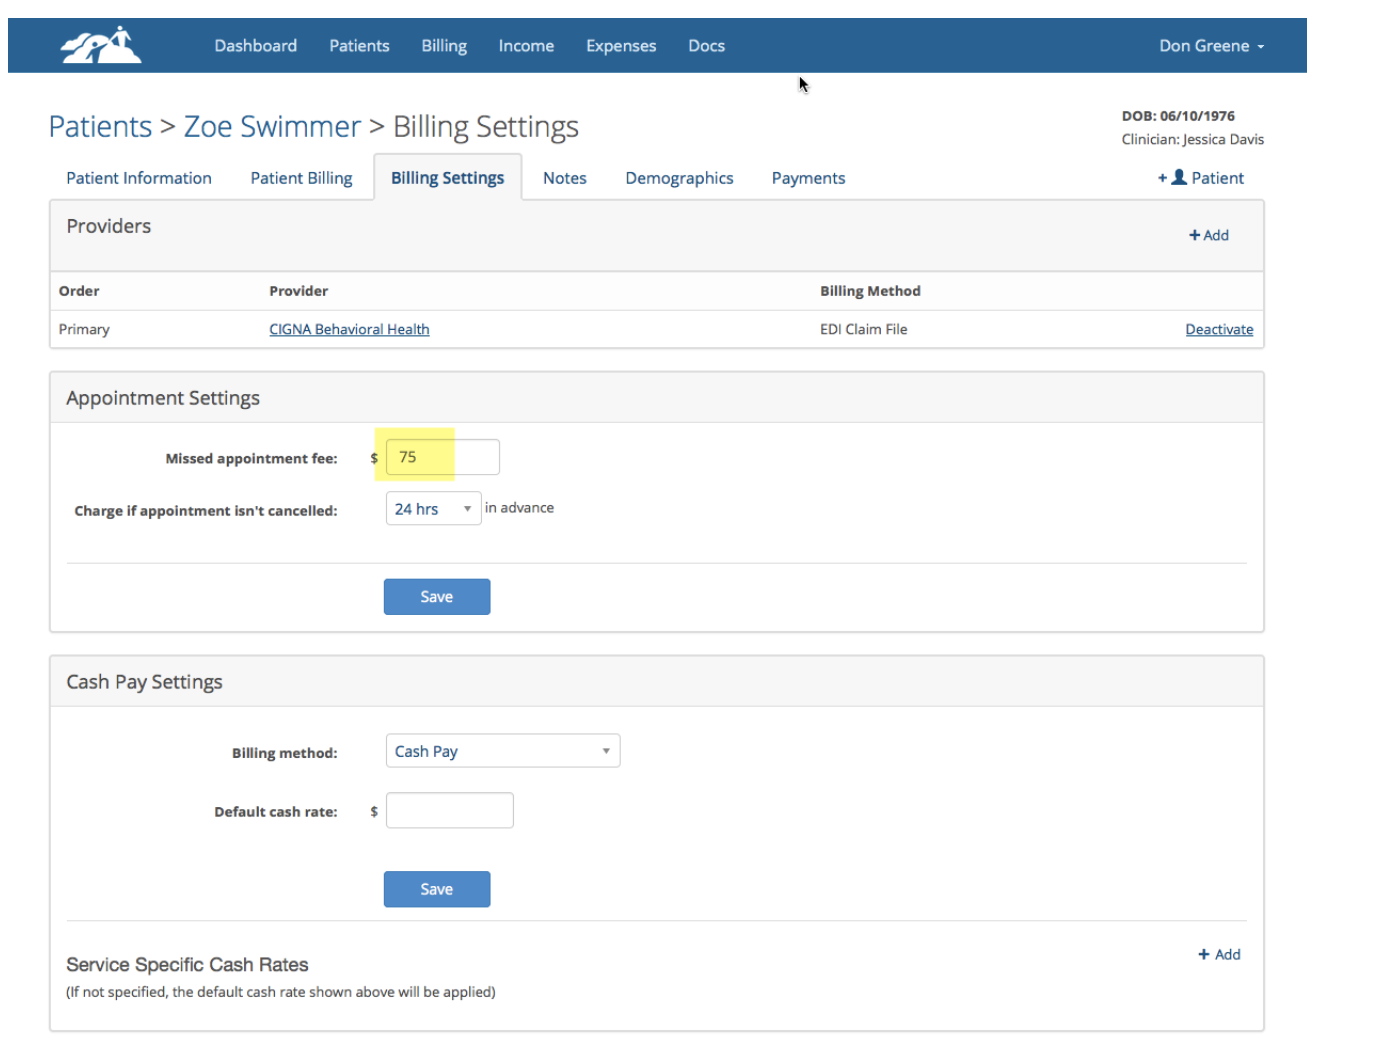Open the cancellation time dropdown showing 24 hrs
Screen dimensions: 1386x1048
[x=432, y=508]
